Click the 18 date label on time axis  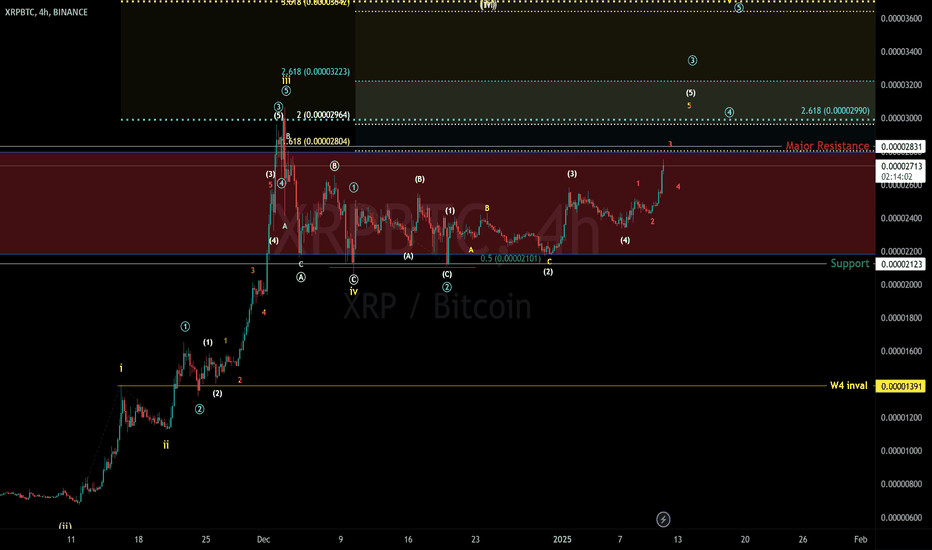(138, 539)
